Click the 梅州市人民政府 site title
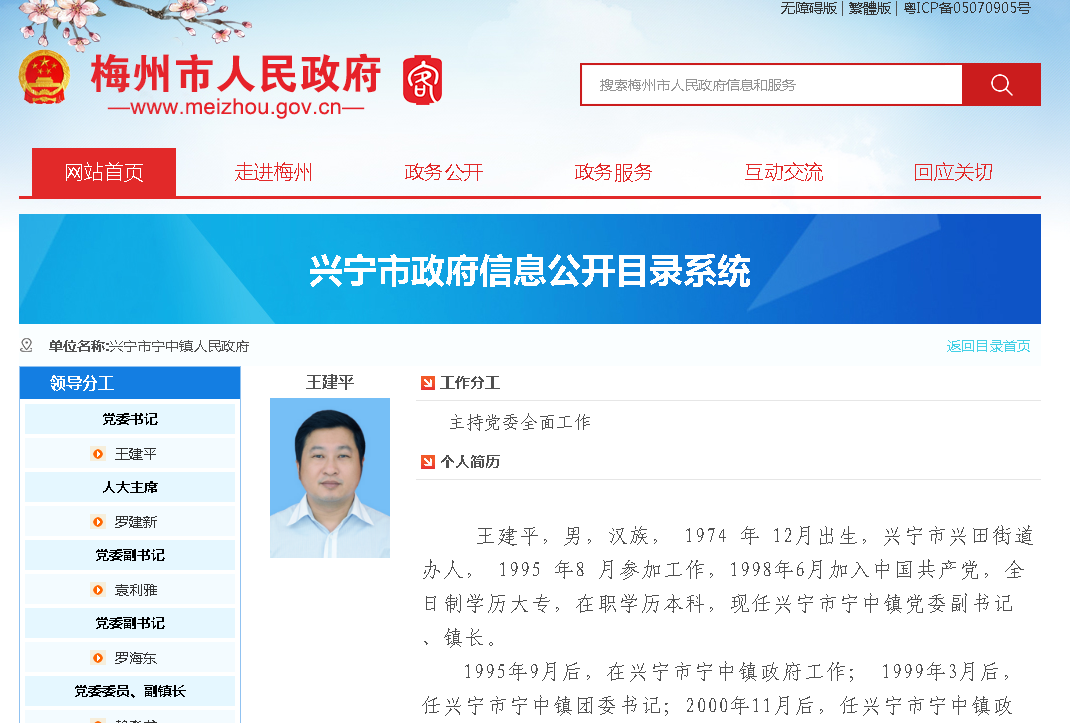 pos(235,74)
